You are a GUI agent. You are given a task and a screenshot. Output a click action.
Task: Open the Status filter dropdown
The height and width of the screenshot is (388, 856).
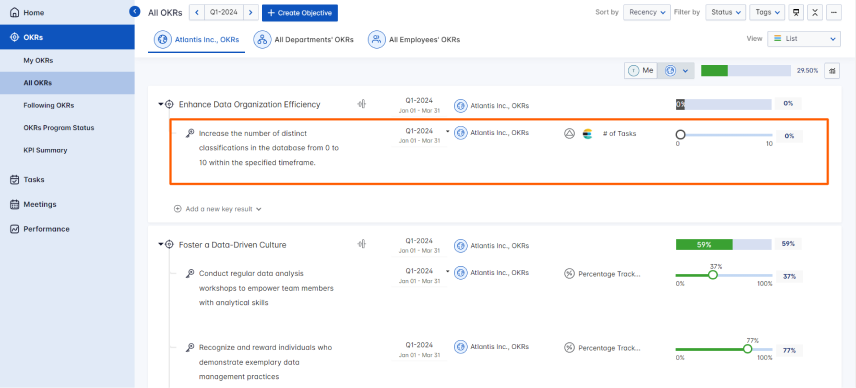(x=726, y=12)
